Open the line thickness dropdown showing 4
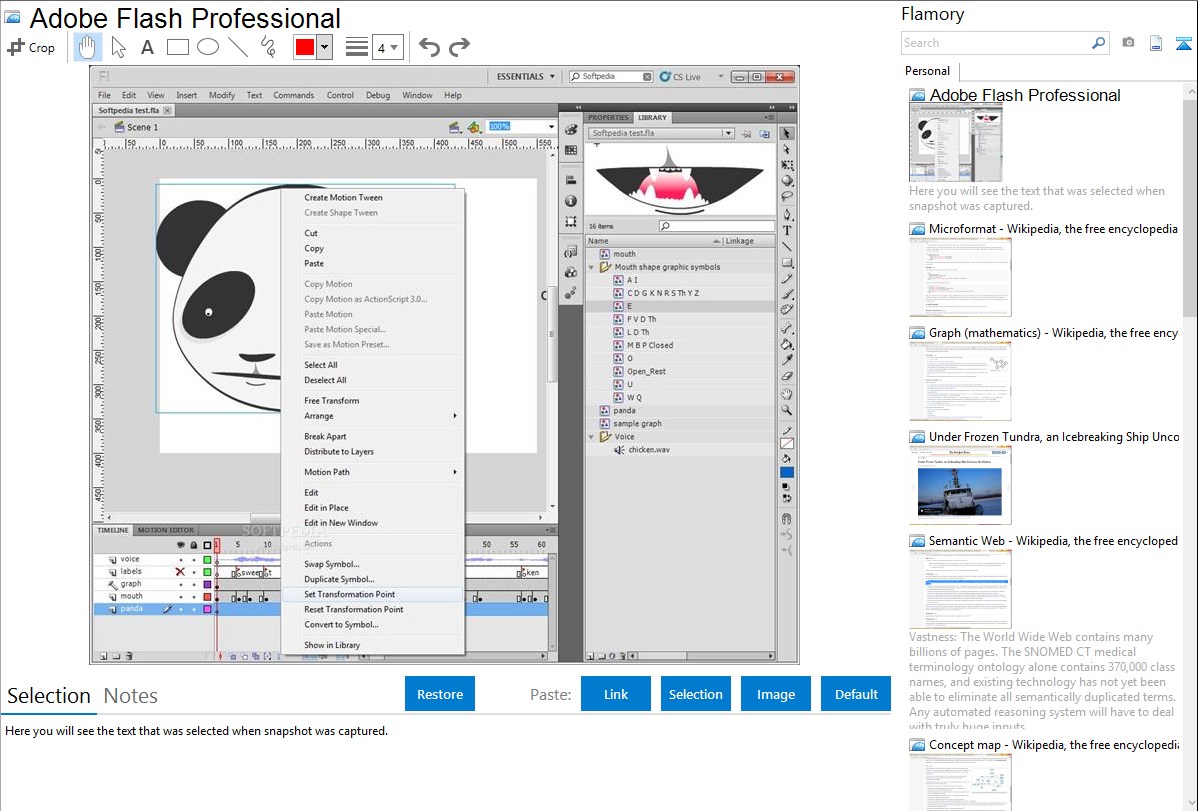 [387, 48]
